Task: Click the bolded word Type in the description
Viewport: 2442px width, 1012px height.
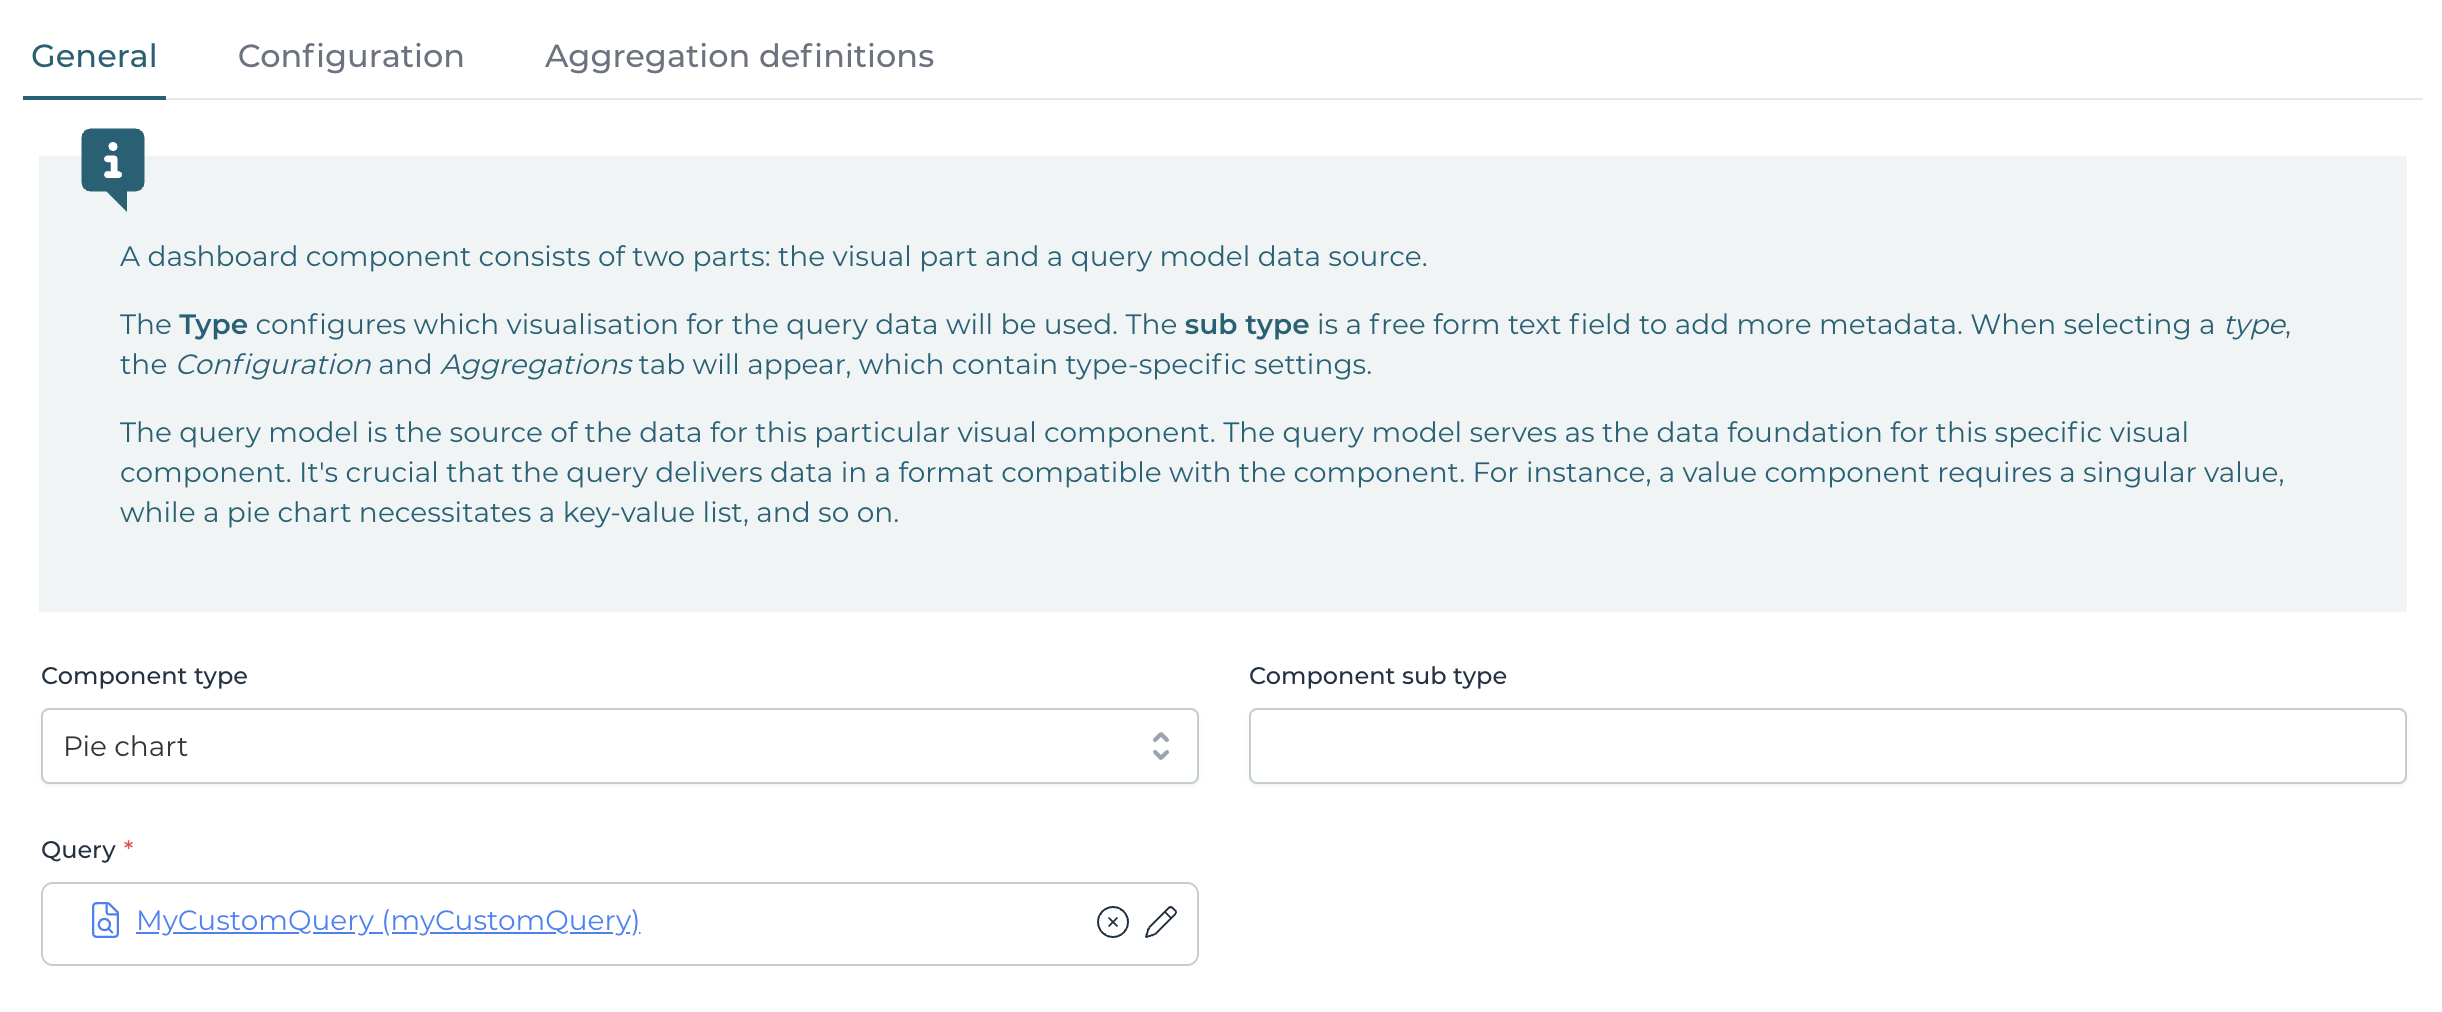Action: pyautogui.click(x=213, y=324)
